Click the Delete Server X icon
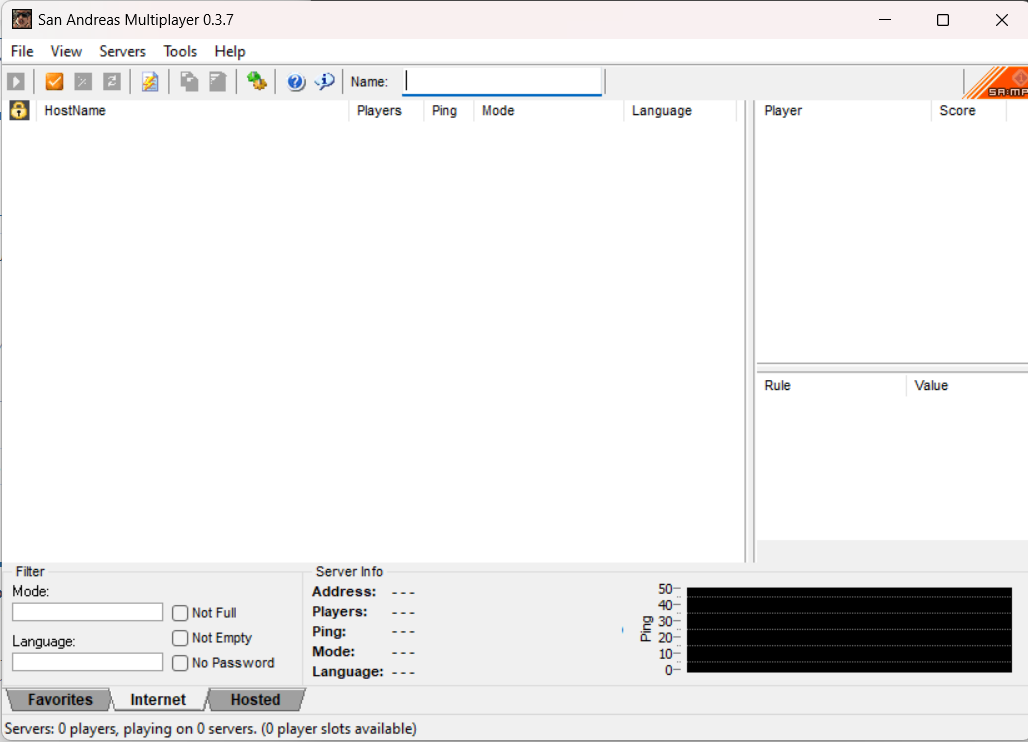Screen dimensions: 1028x742 click(x=83, y=82)
